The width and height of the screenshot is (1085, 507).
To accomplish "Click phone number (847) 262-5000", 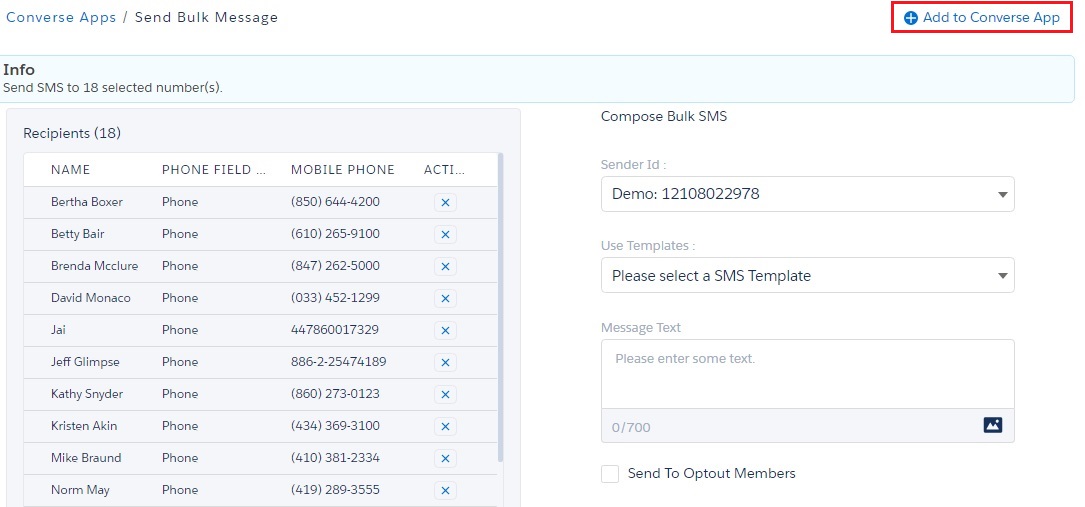I will 336,266.
